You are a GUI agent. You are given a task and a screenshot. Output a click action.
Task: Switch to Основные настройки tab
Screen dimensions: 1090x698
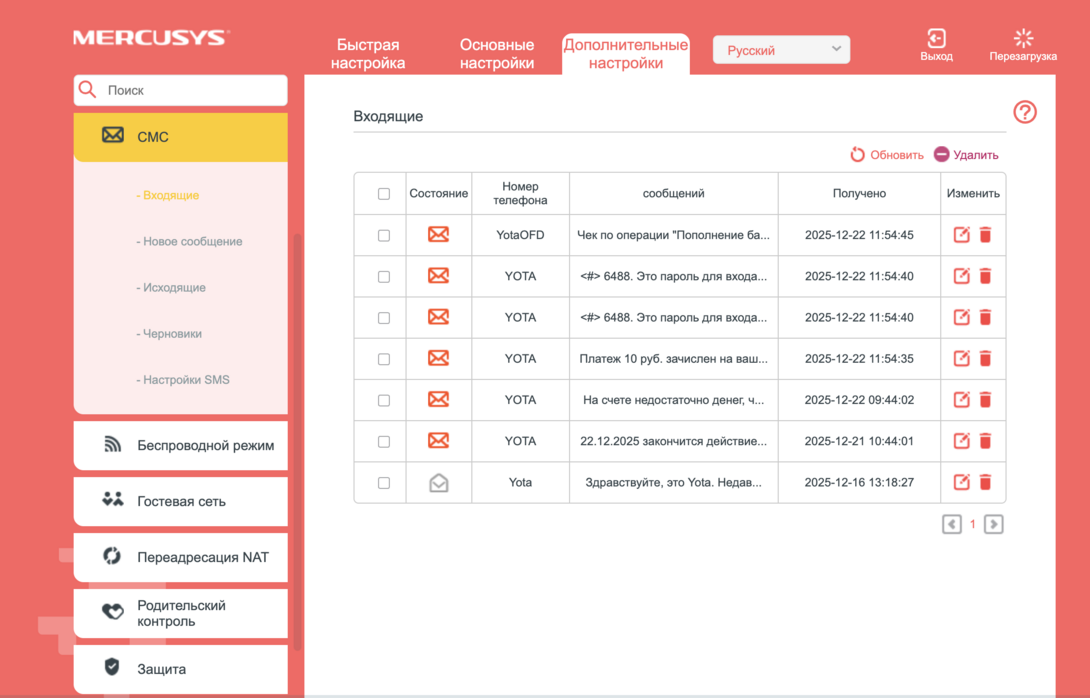pyautogui.click(x=496, y=54)
